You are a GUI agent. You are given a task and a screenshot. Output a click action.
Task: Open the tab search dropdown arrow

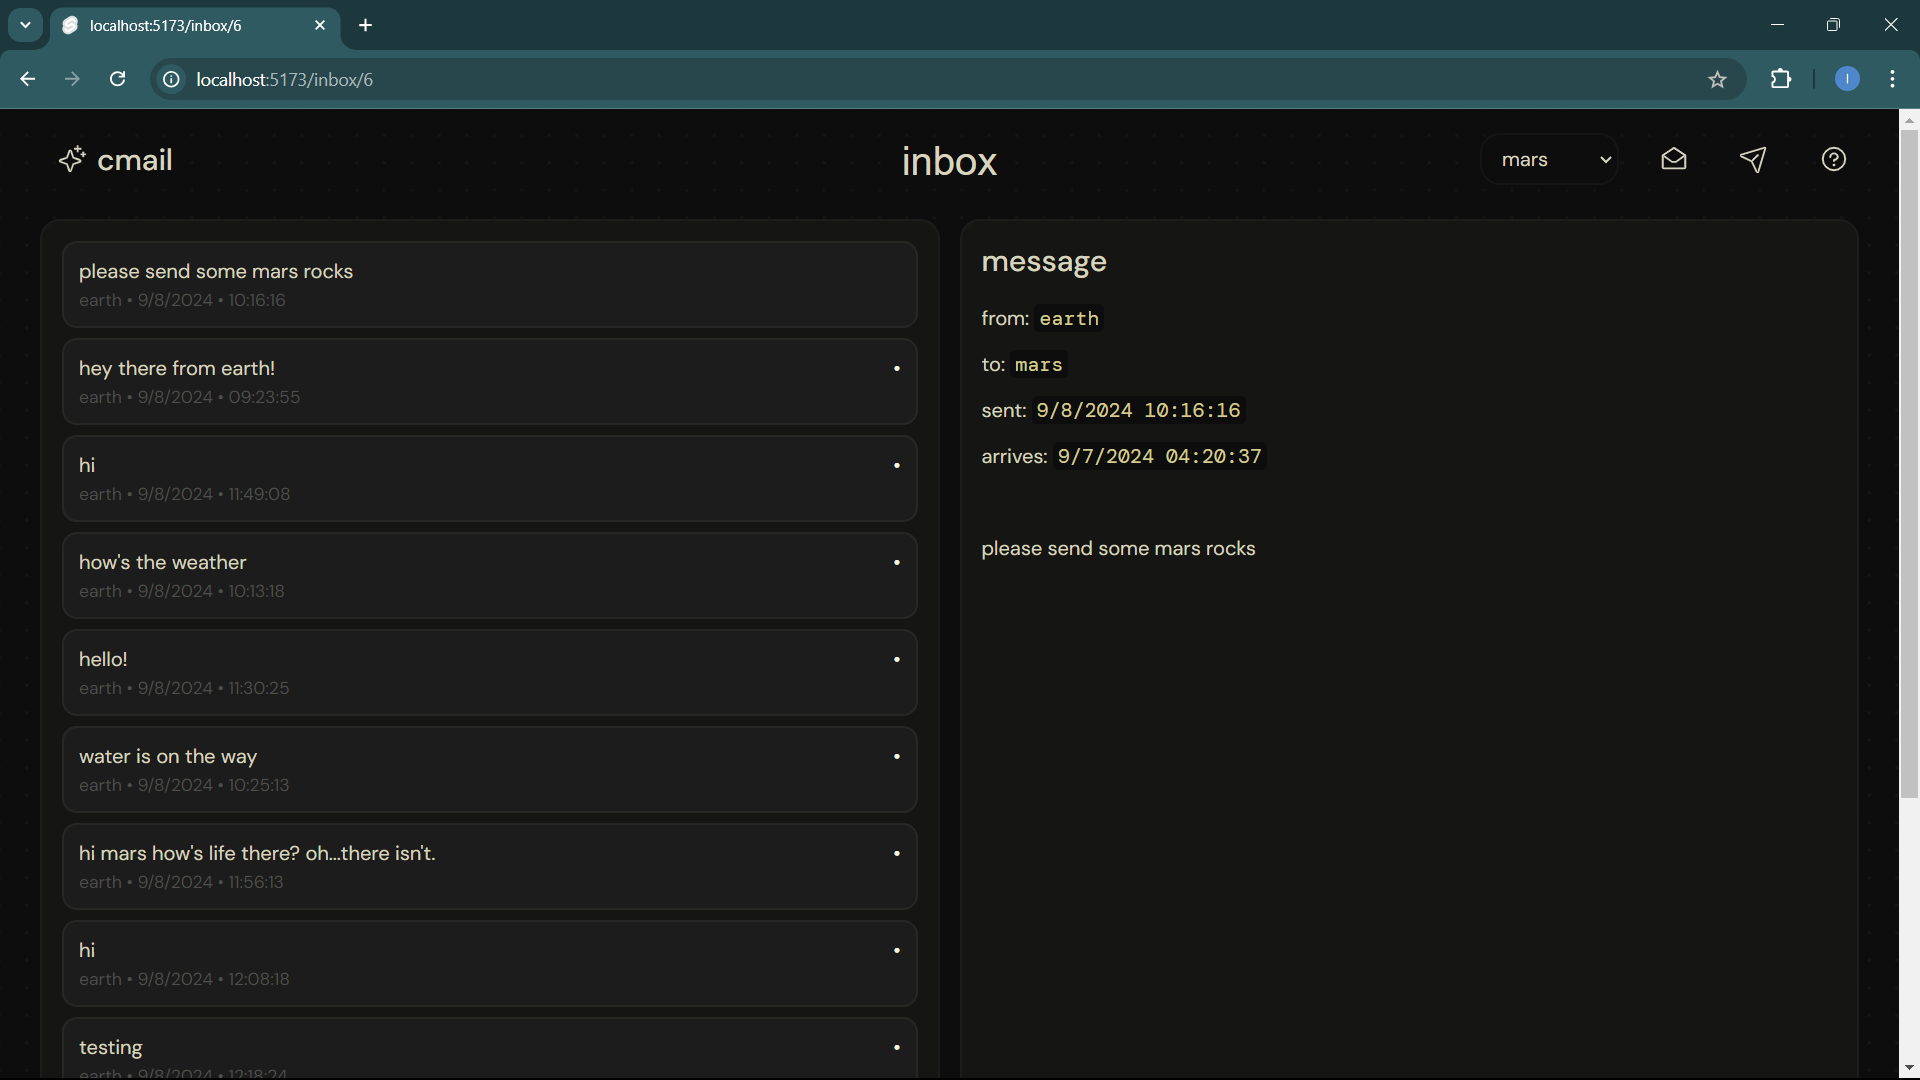click(25, 25)
